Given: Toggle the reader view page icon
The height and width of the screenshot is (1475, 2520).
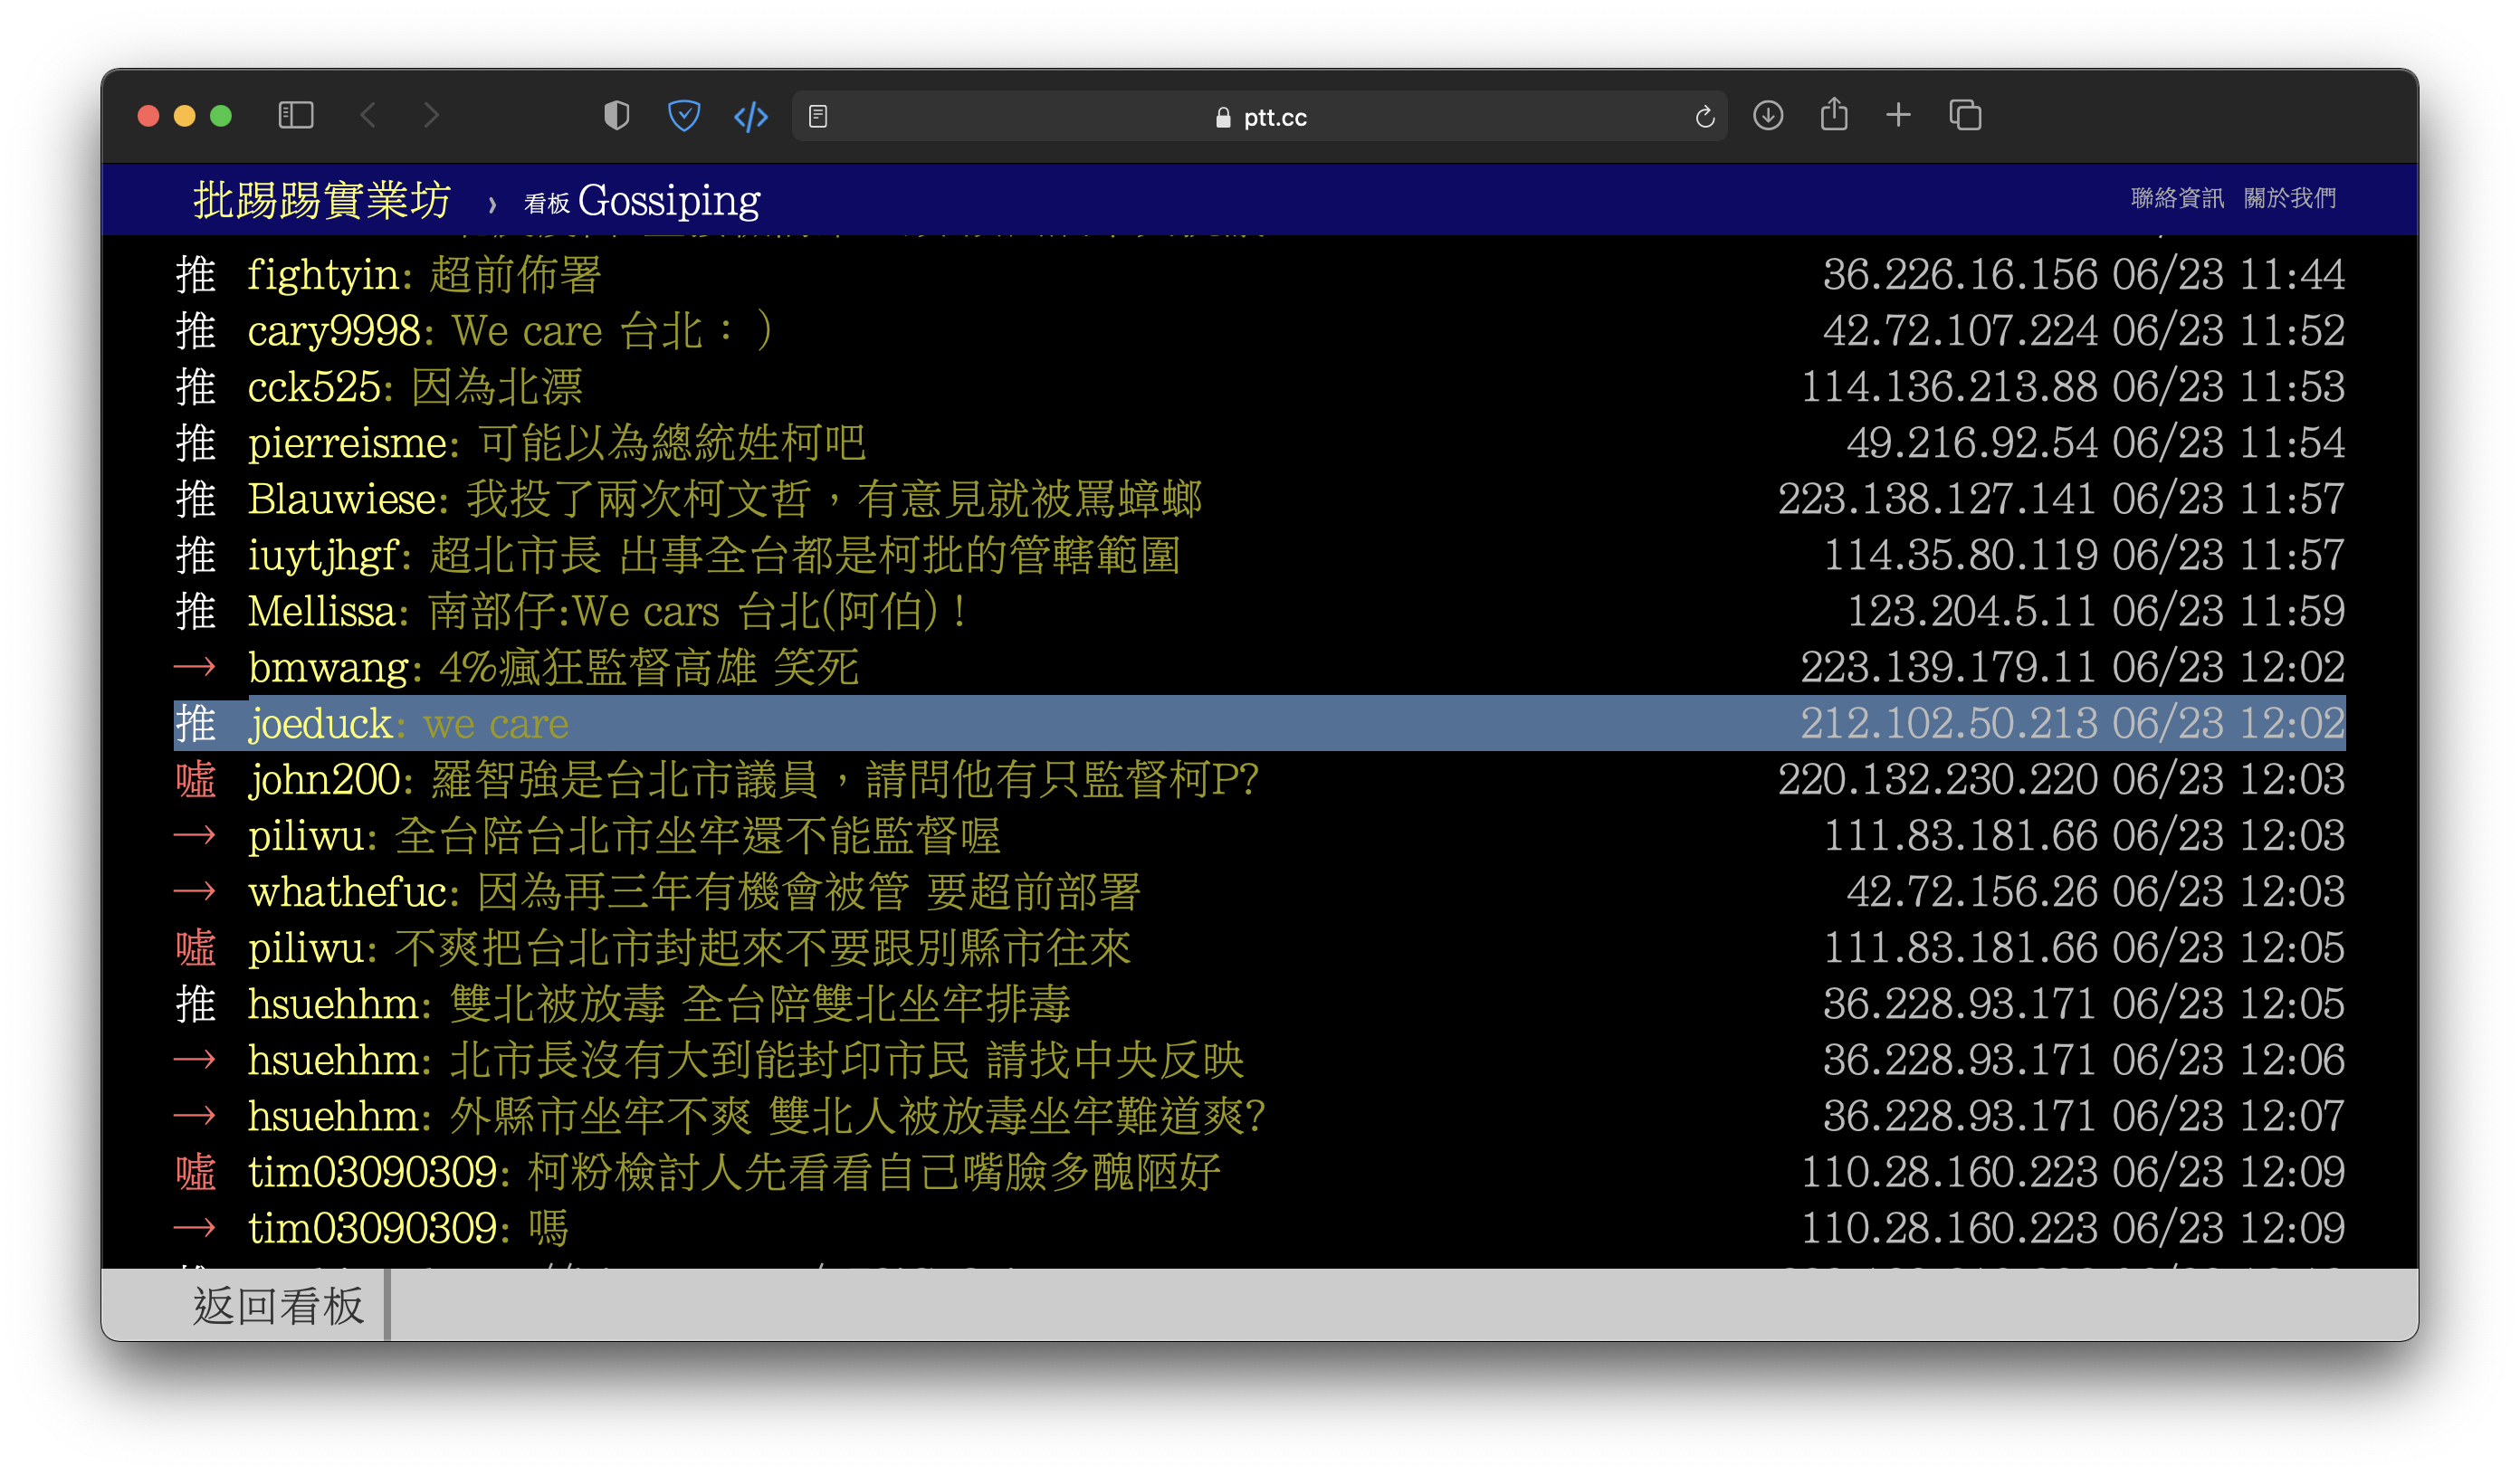Looking at the screenshot, I should click(x=818, y=117).
